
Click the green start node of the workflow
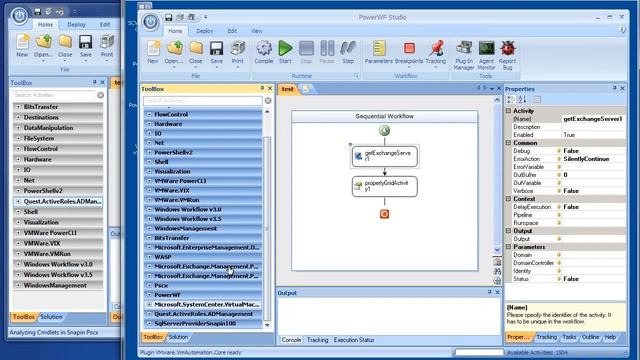click(384, 130)
